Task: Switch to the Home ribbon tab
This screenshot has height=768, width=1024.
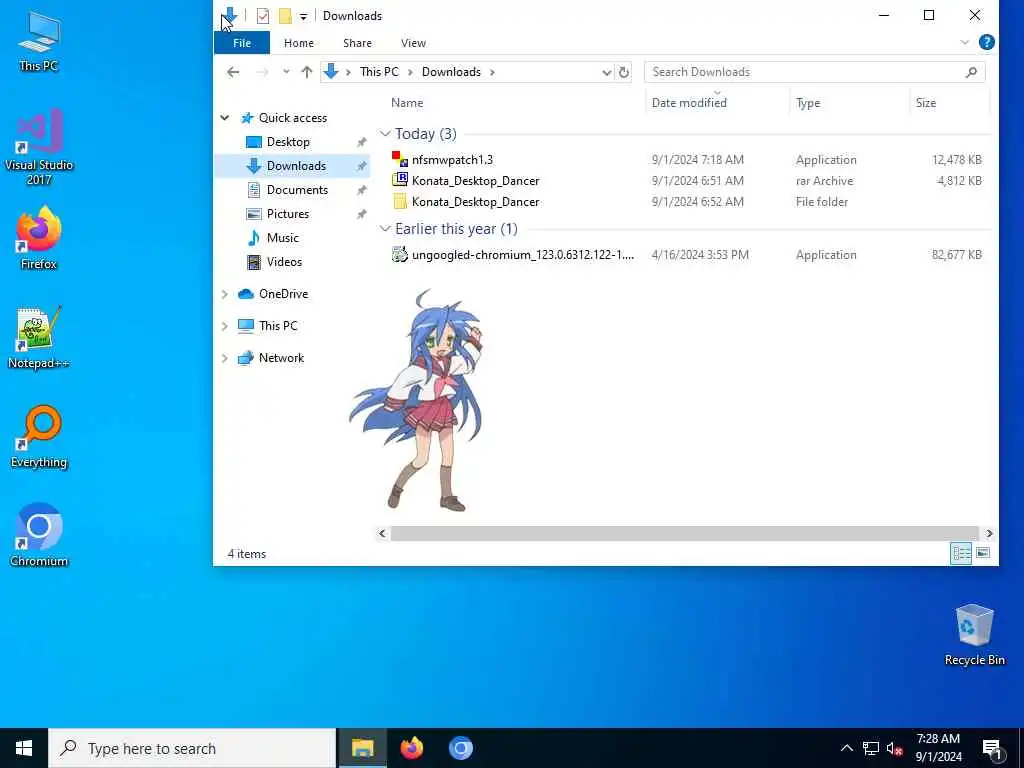Action: tap(298, 43)
